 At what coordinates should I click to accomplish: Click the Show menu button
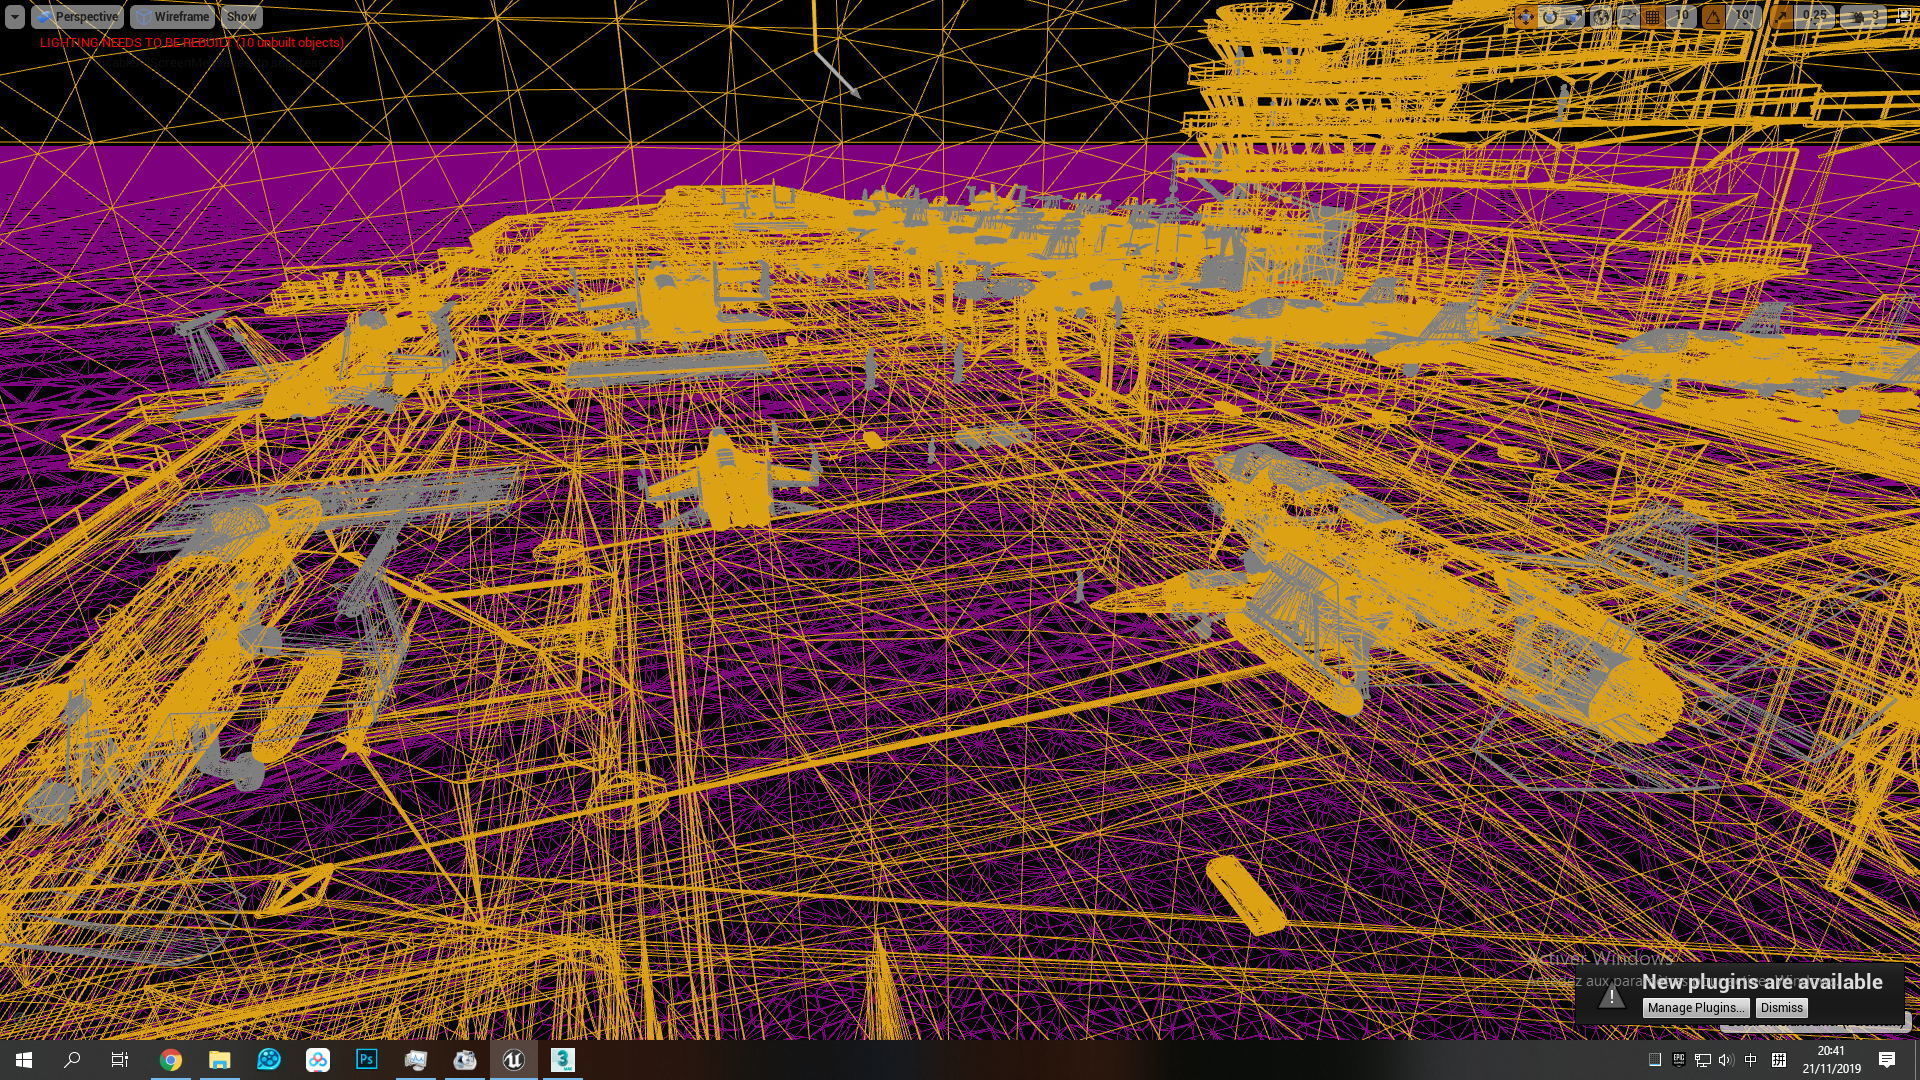pos(241,17)
